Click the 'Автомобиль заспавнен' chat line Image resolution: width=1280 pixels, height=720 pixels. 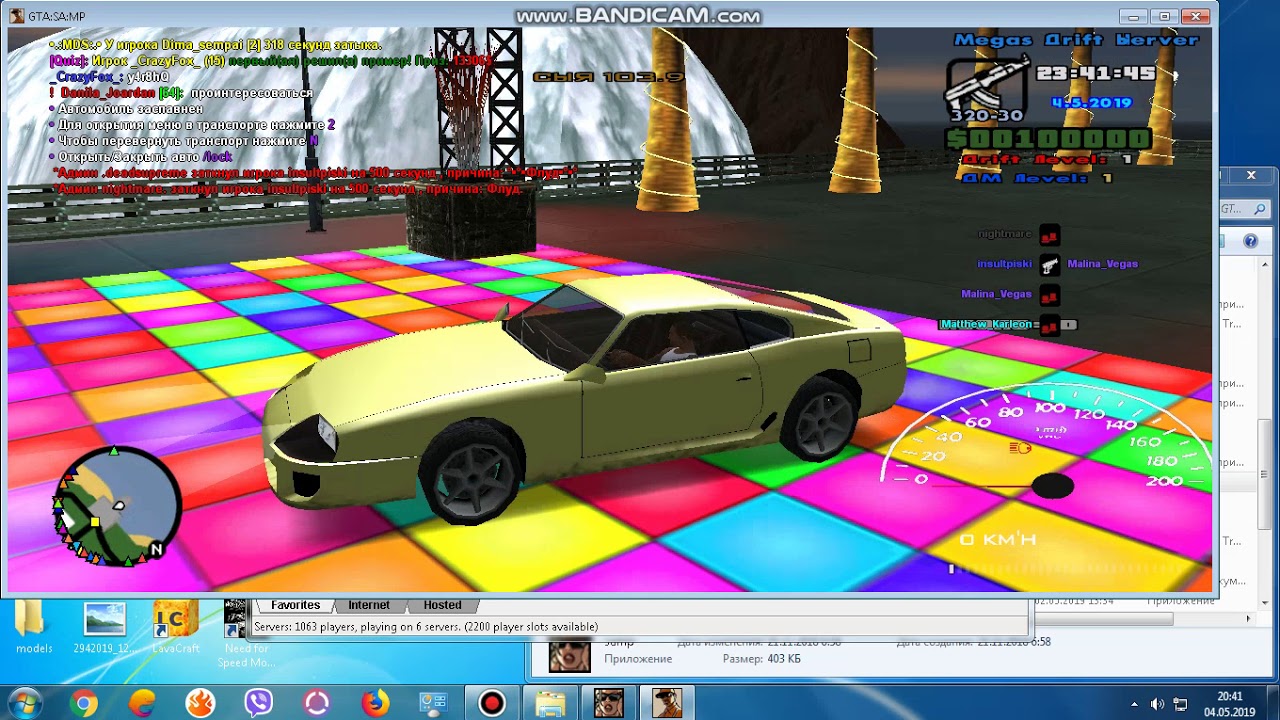pos(126,109)
